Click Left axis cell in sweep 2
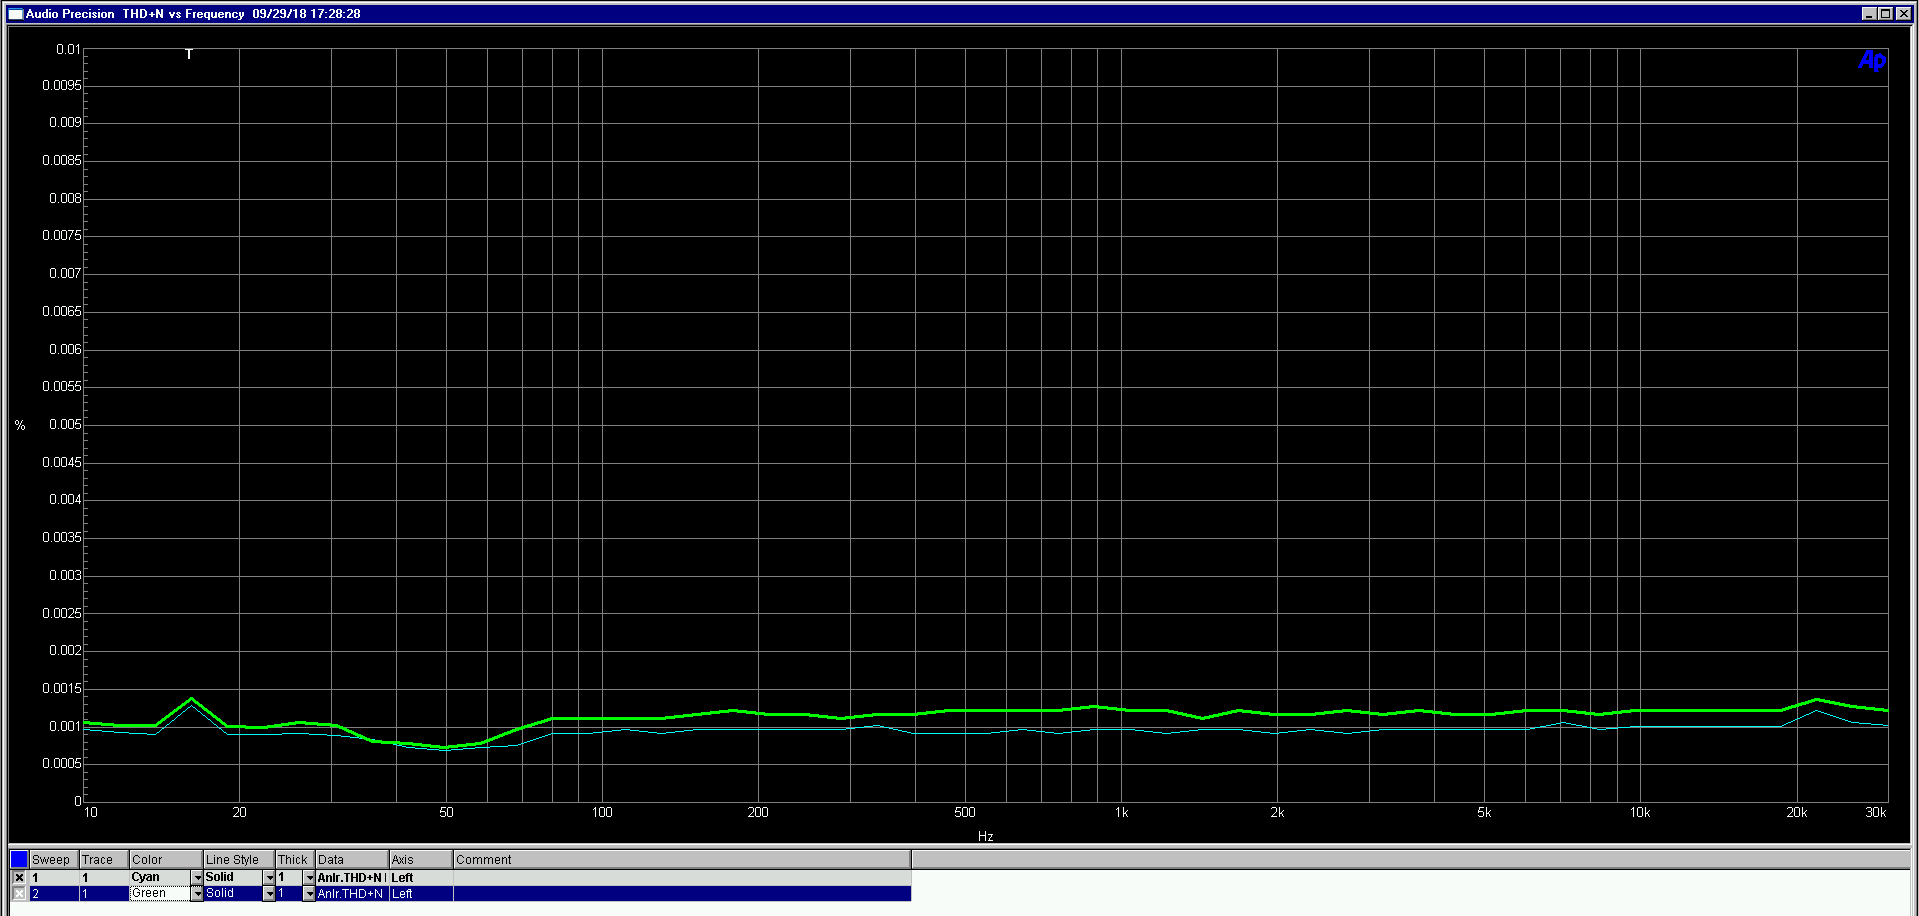The height and width of the screenshot is (916, 1919). coord(421,893)
